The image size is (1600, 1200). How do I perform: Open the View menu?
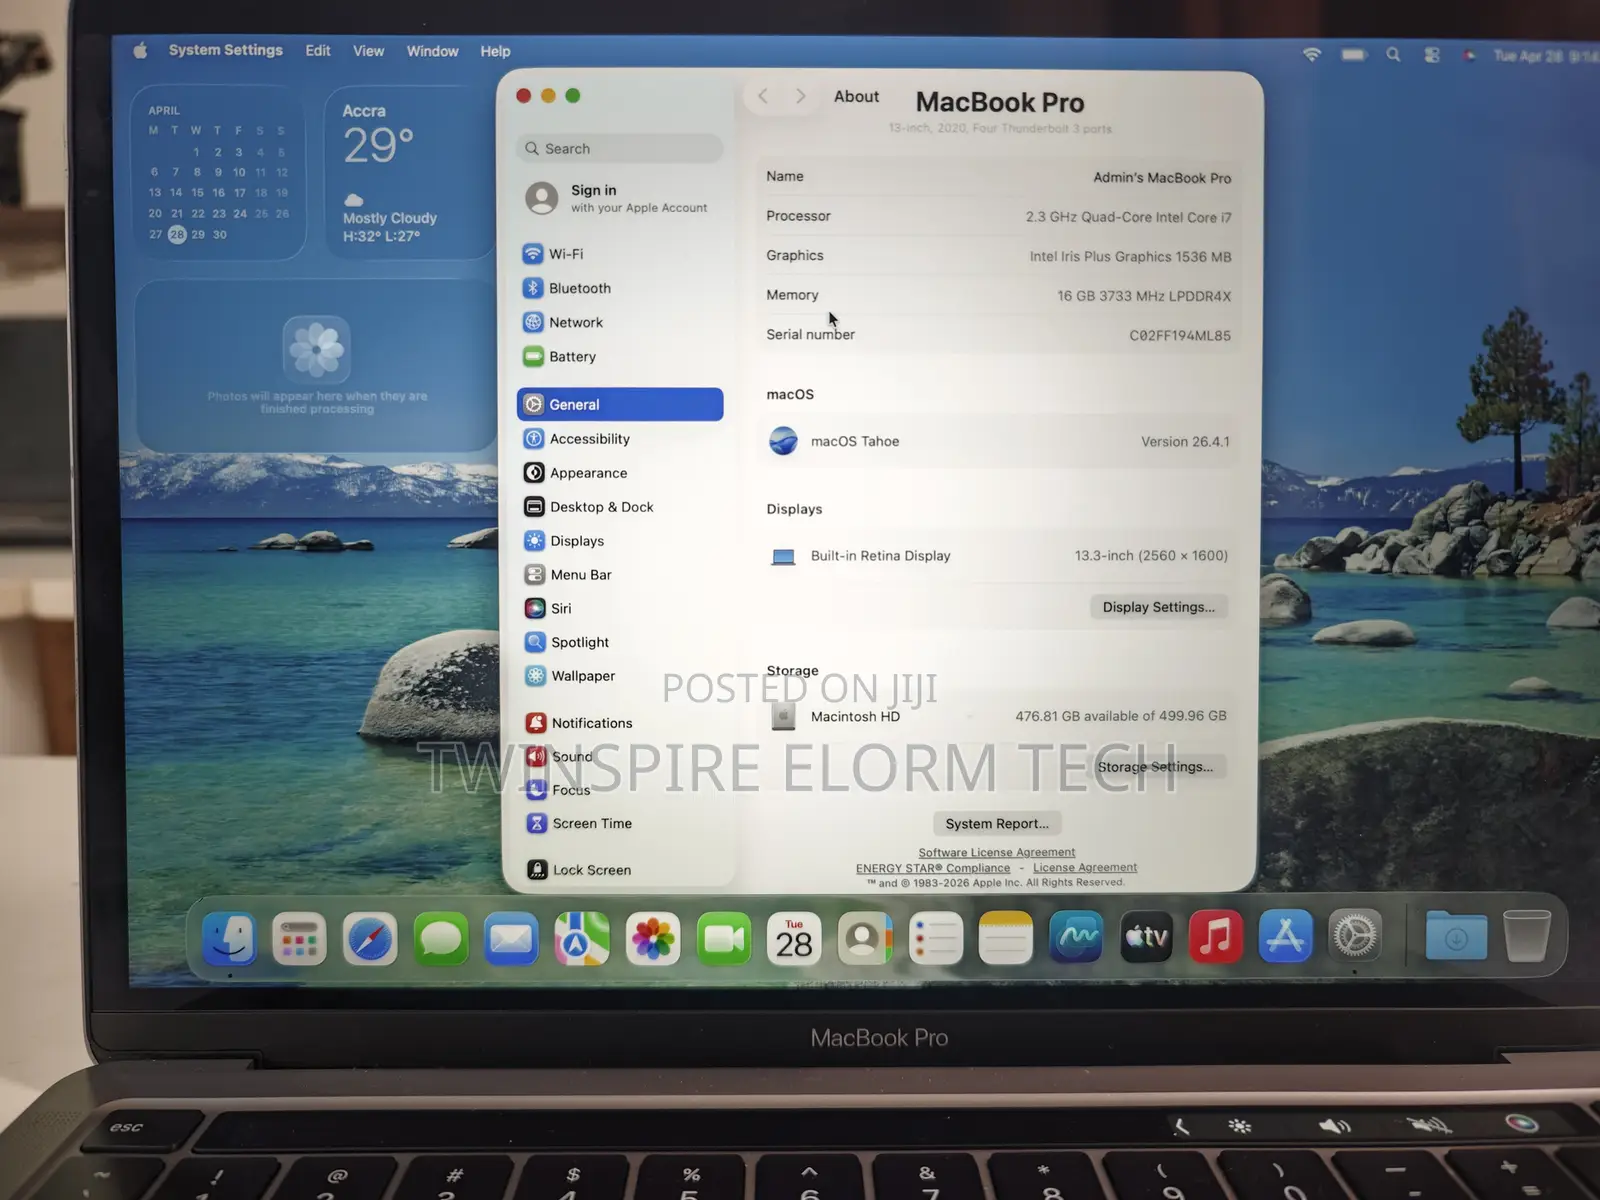pos(368,51)
